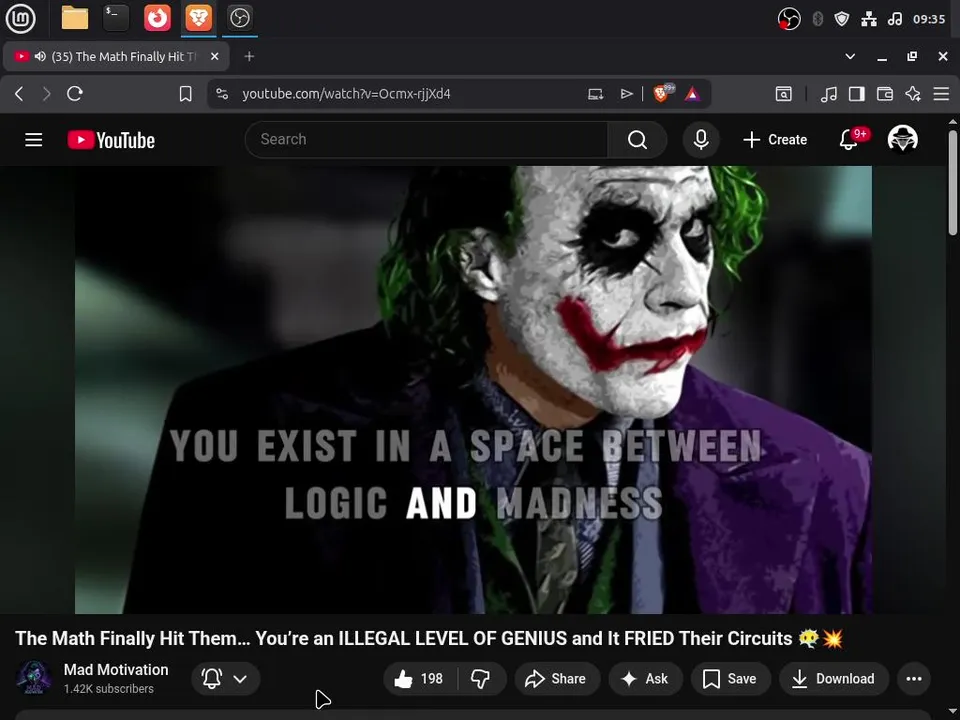Click the youtube.com URL address field
Viewport: 960px width, 720px height.
click(346, 94)
